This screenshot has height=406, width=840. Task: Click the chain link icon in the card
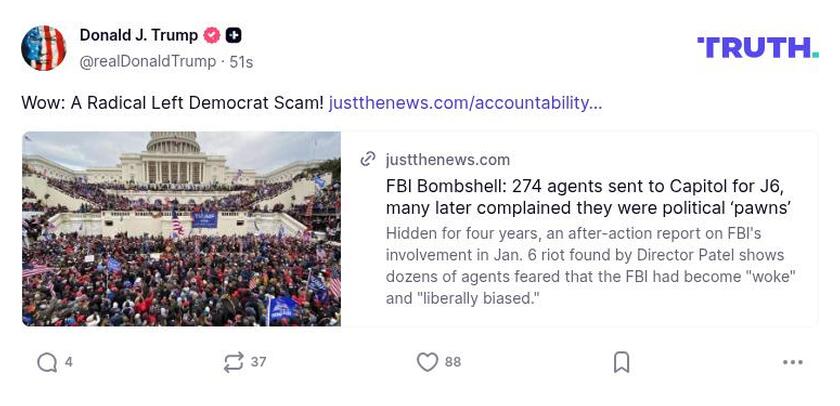pyautogui.click(x=368, y=159)
